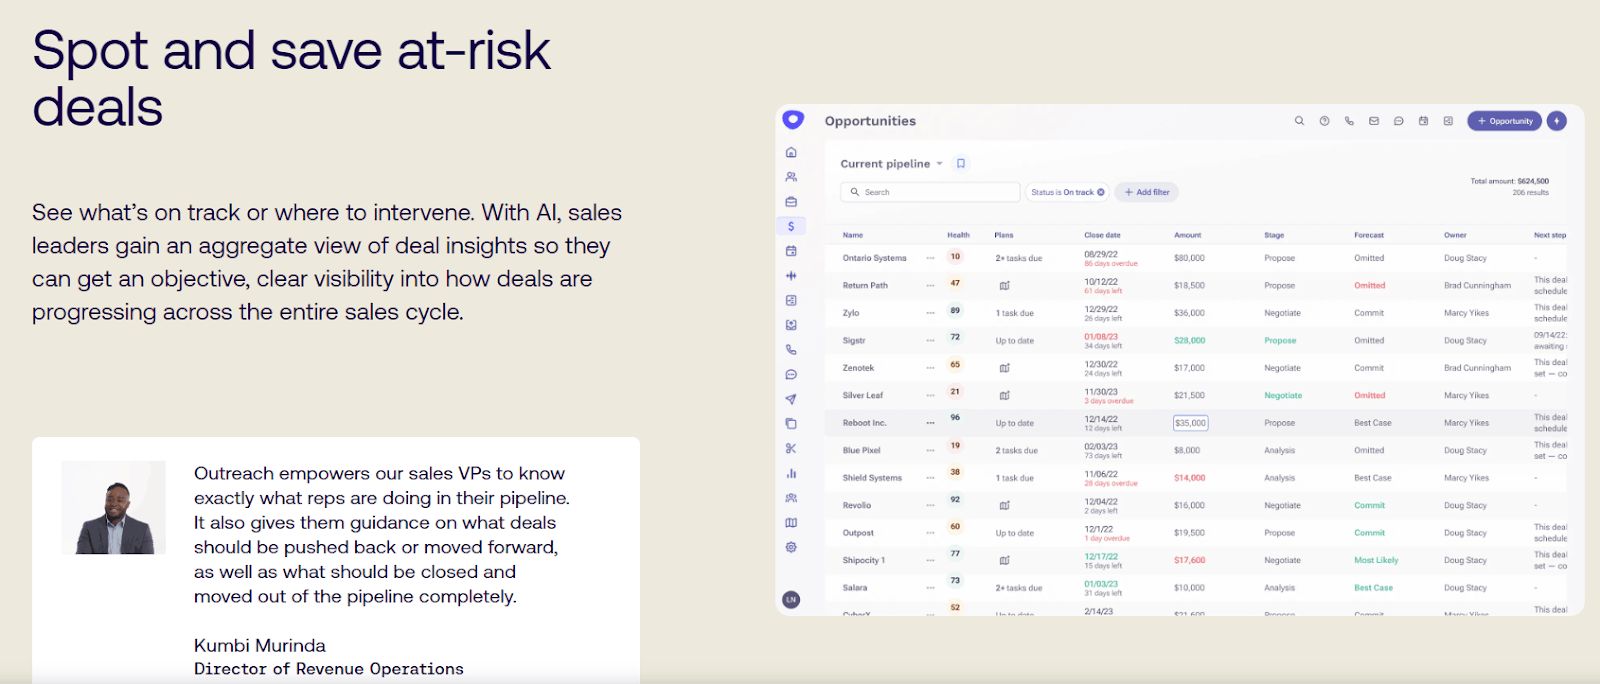Open the audio waveform sidebar icon
This screenshot has width=1600, height=684.
pos(791,275)
